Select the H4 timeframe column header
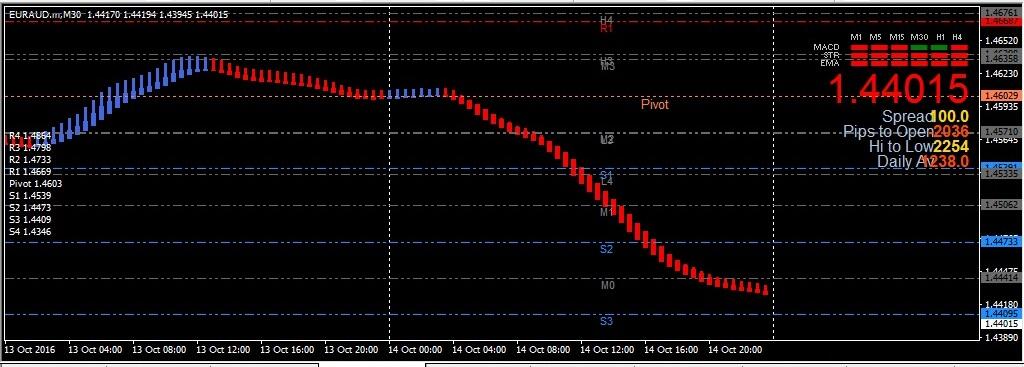The image size is (1024, 367). [957, 37]
